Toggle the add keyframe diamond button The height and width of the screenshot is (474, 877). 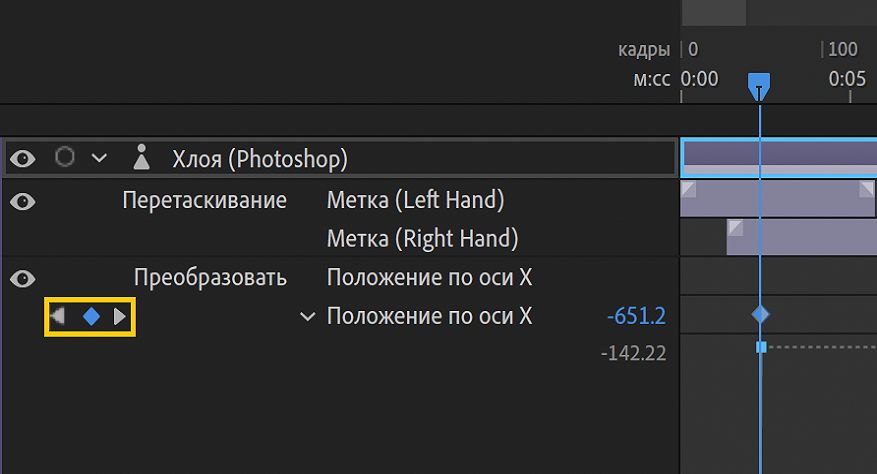[91, 317]
